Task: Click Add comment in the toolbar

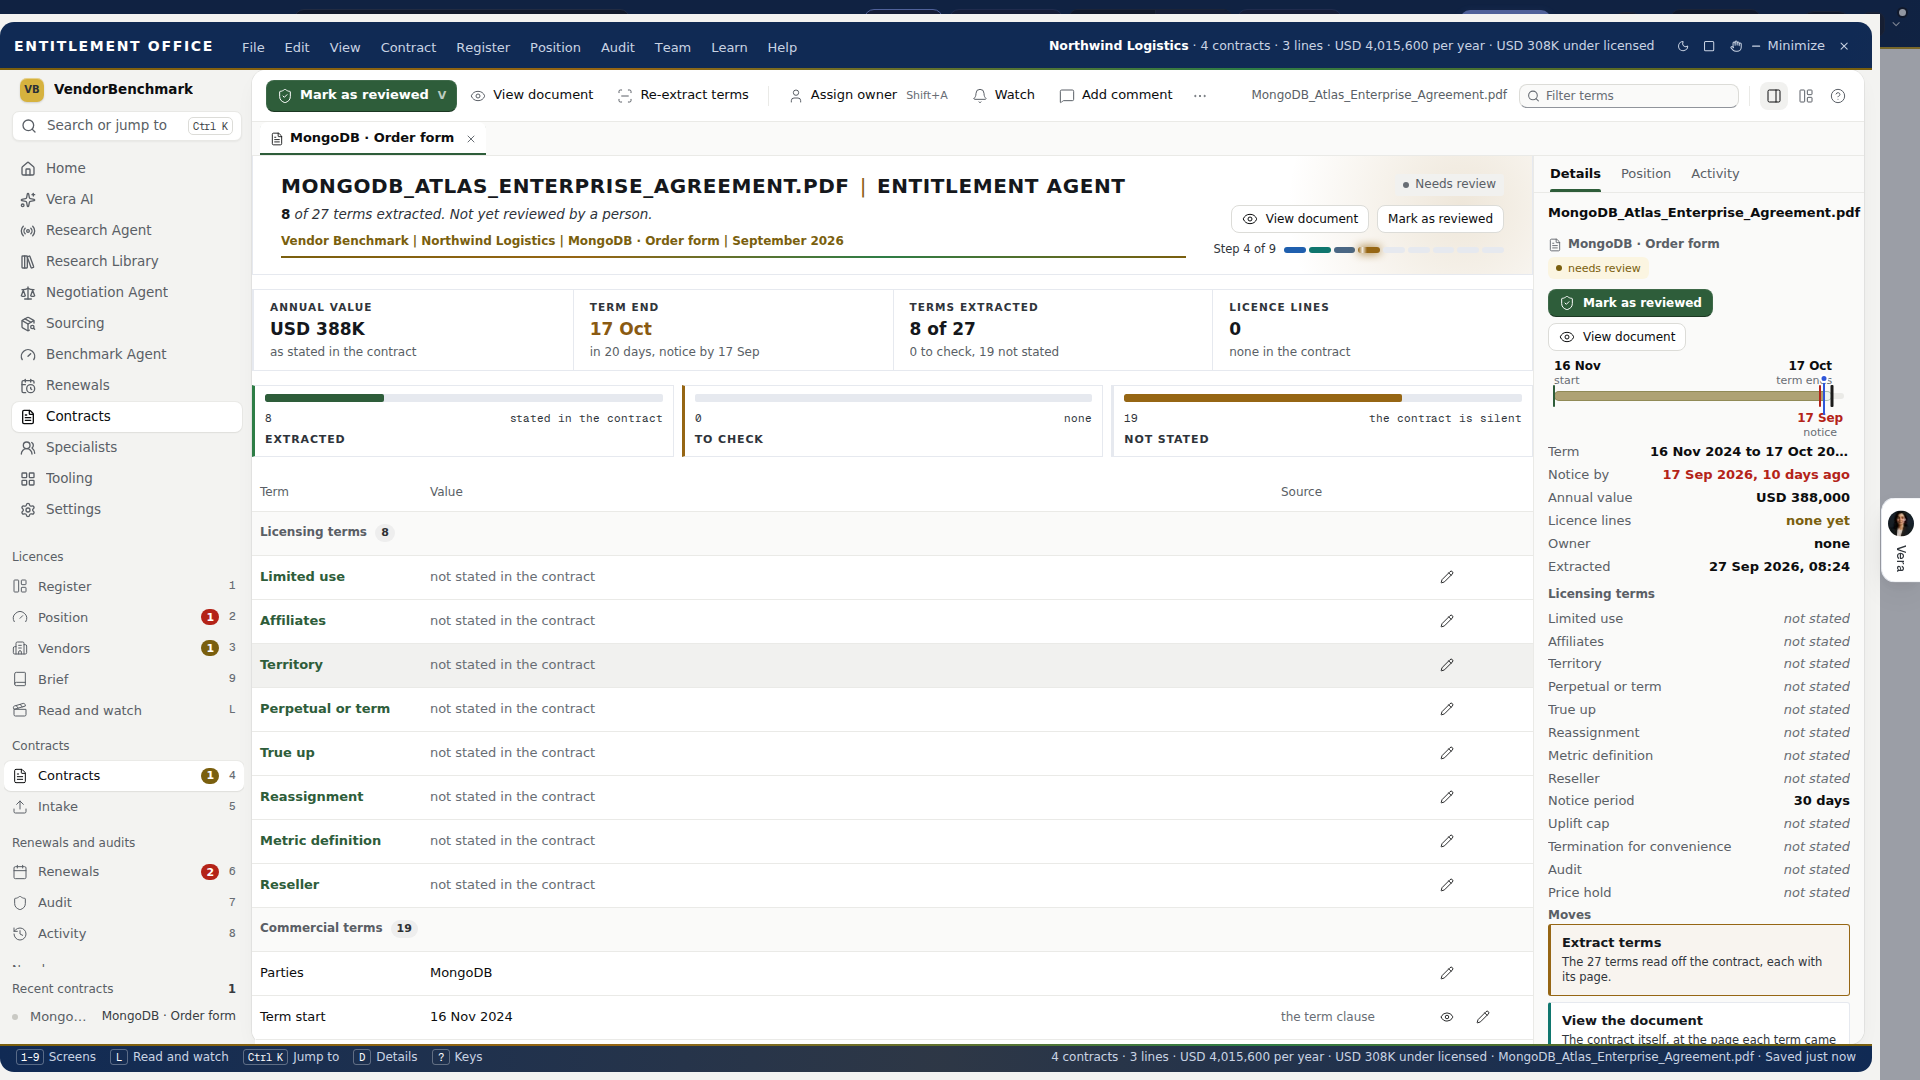Action: click(x=1116, y=95)
